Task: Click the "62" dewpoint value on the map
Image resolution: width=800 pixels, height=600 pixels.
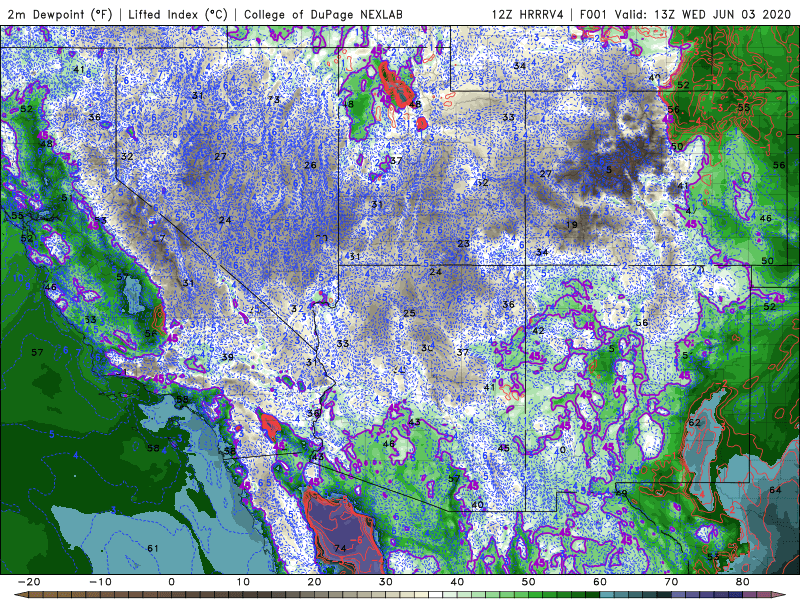Action: 694,422
